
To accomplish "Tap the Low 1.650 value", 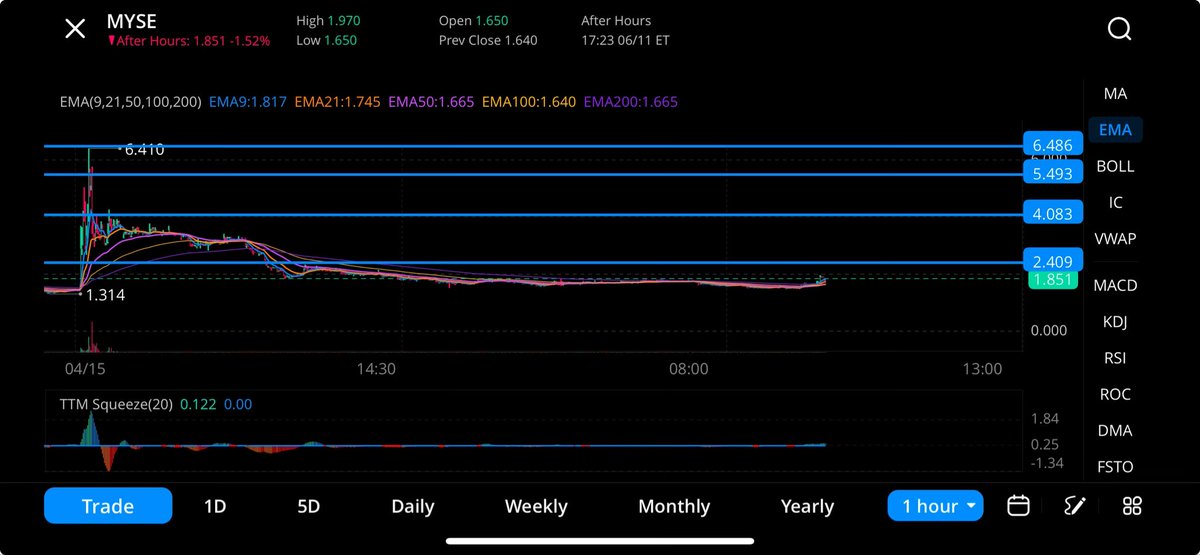I will click(x=326, y=40).
